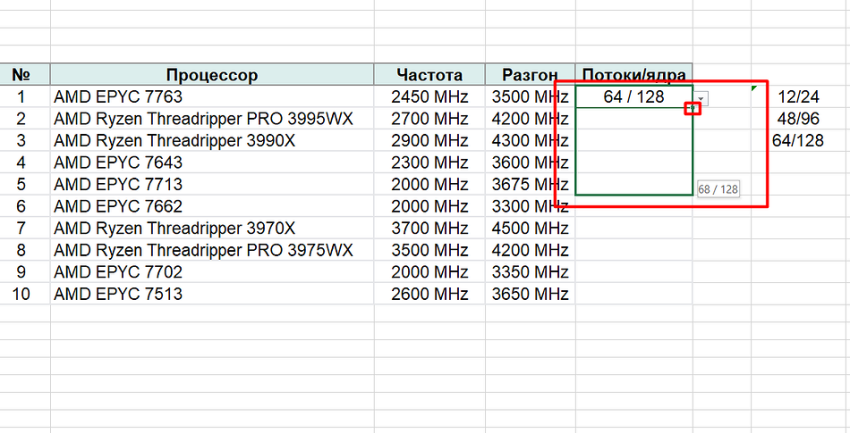Click the green error indicator triangle

[753, 89]
